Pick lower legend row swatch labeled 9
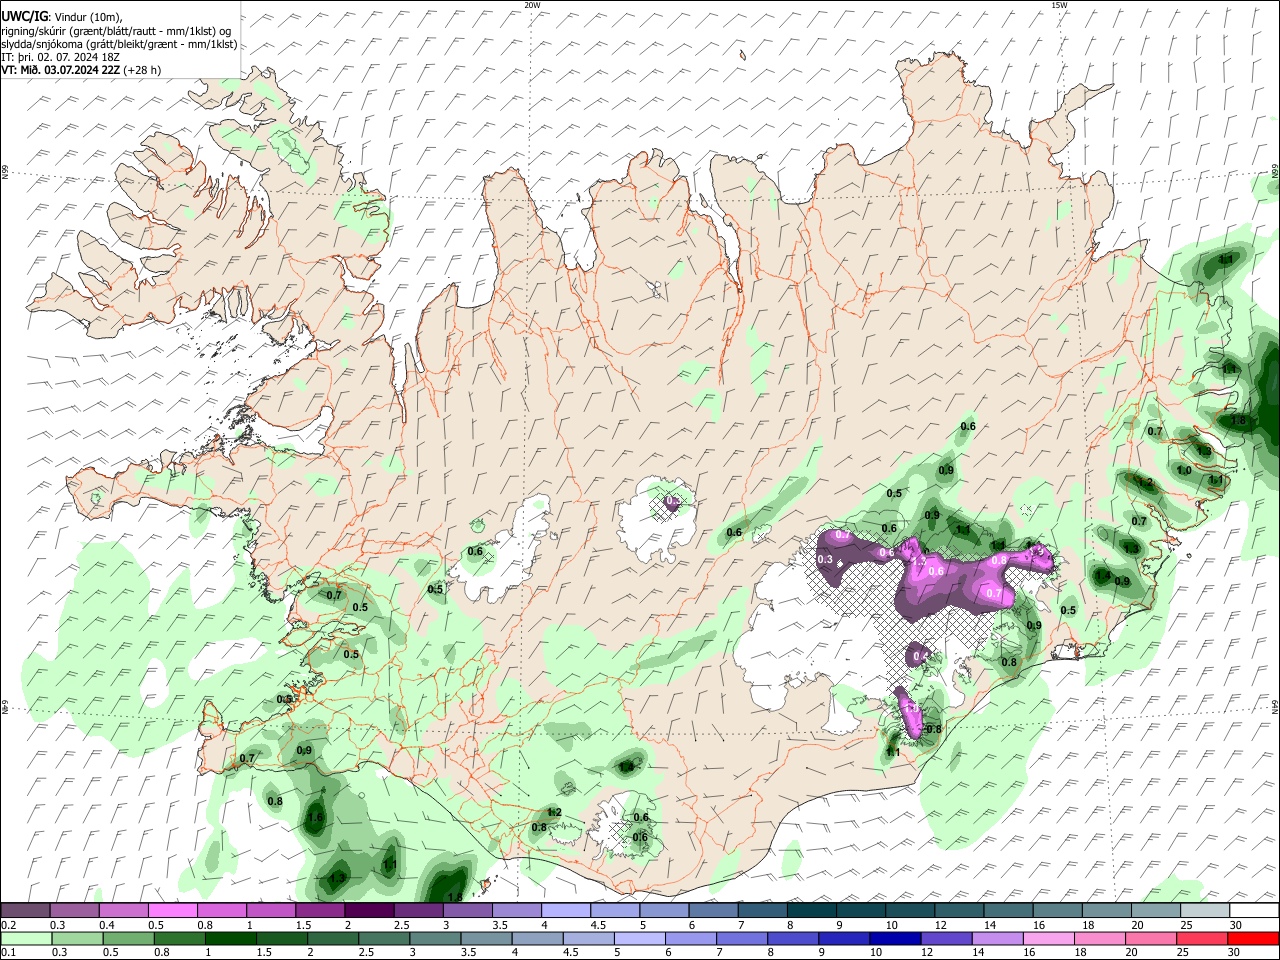This screenshot has height=960, width=1280. tap(845, 938)
